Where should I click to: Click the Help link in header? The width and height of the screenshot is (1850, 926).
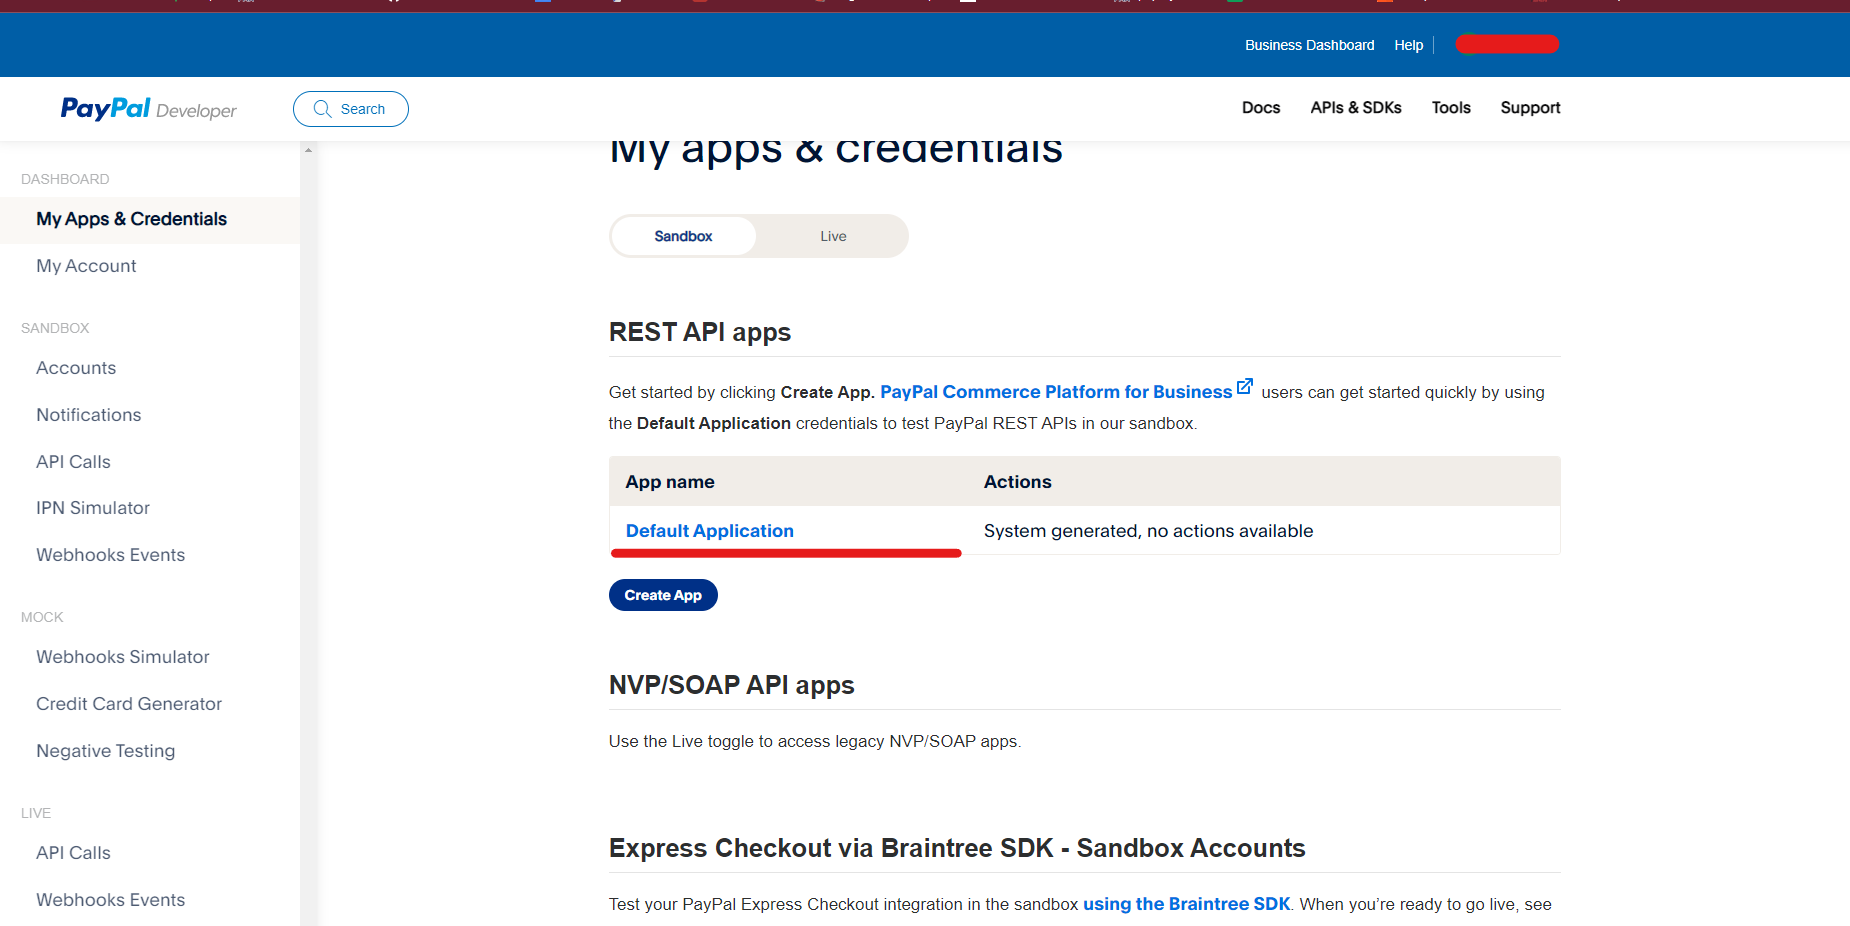click(1408, 45)
